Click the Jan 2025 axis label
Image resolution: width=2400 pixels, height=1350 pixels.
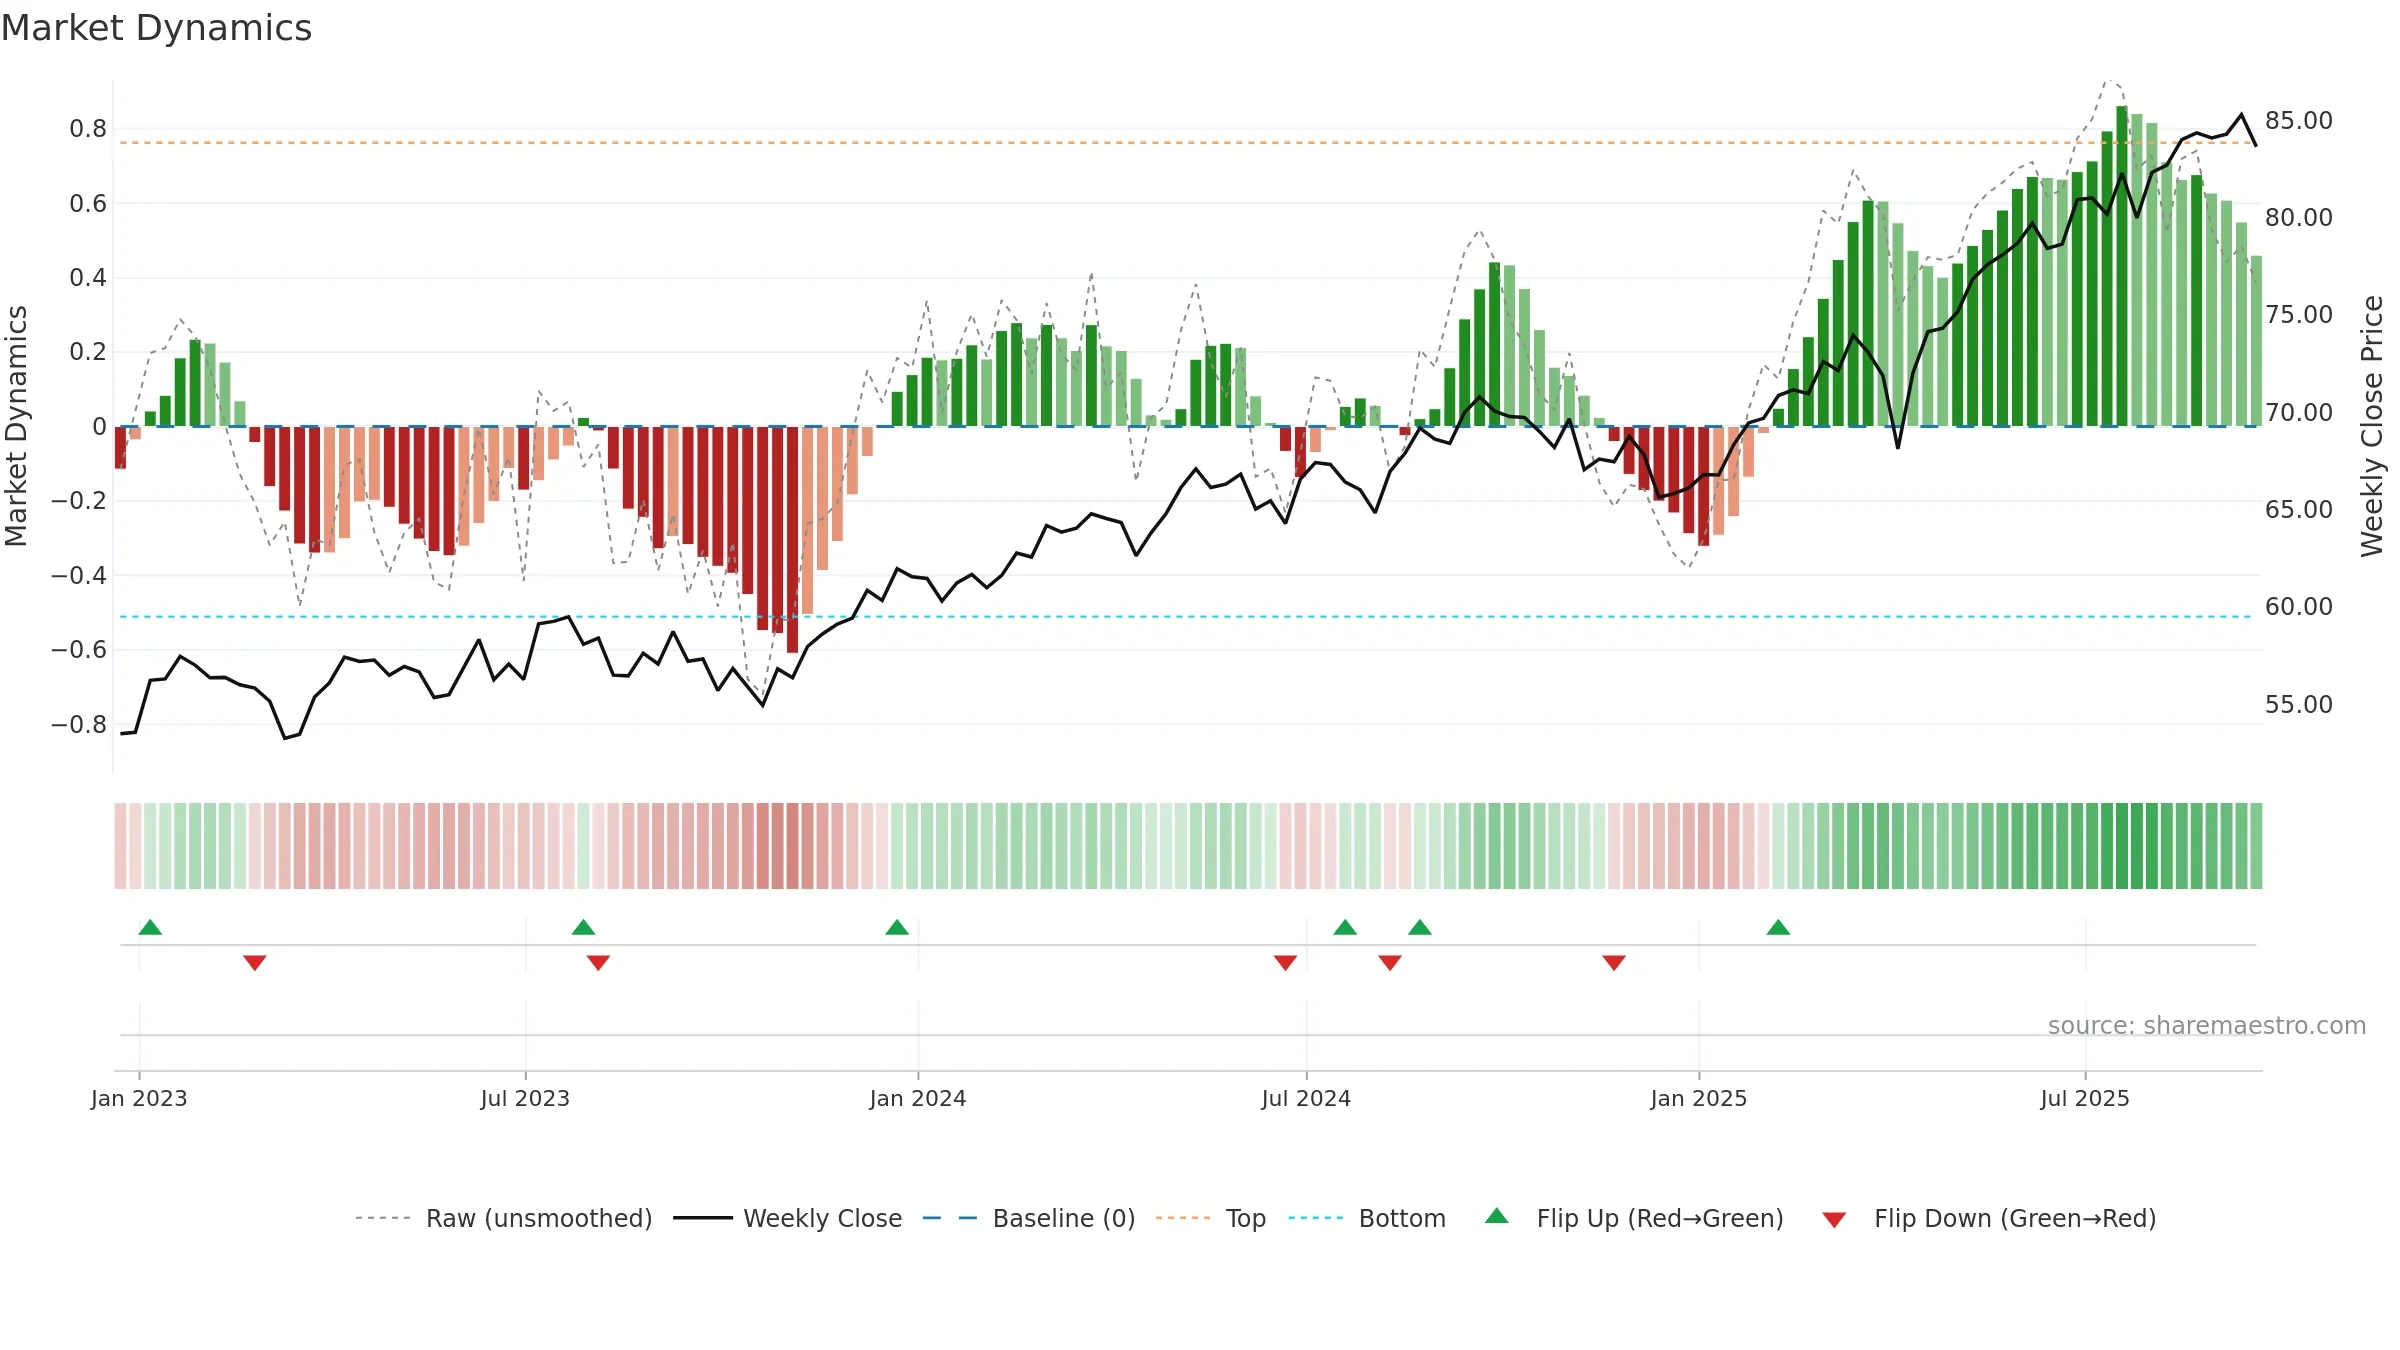(1699, 1098)
